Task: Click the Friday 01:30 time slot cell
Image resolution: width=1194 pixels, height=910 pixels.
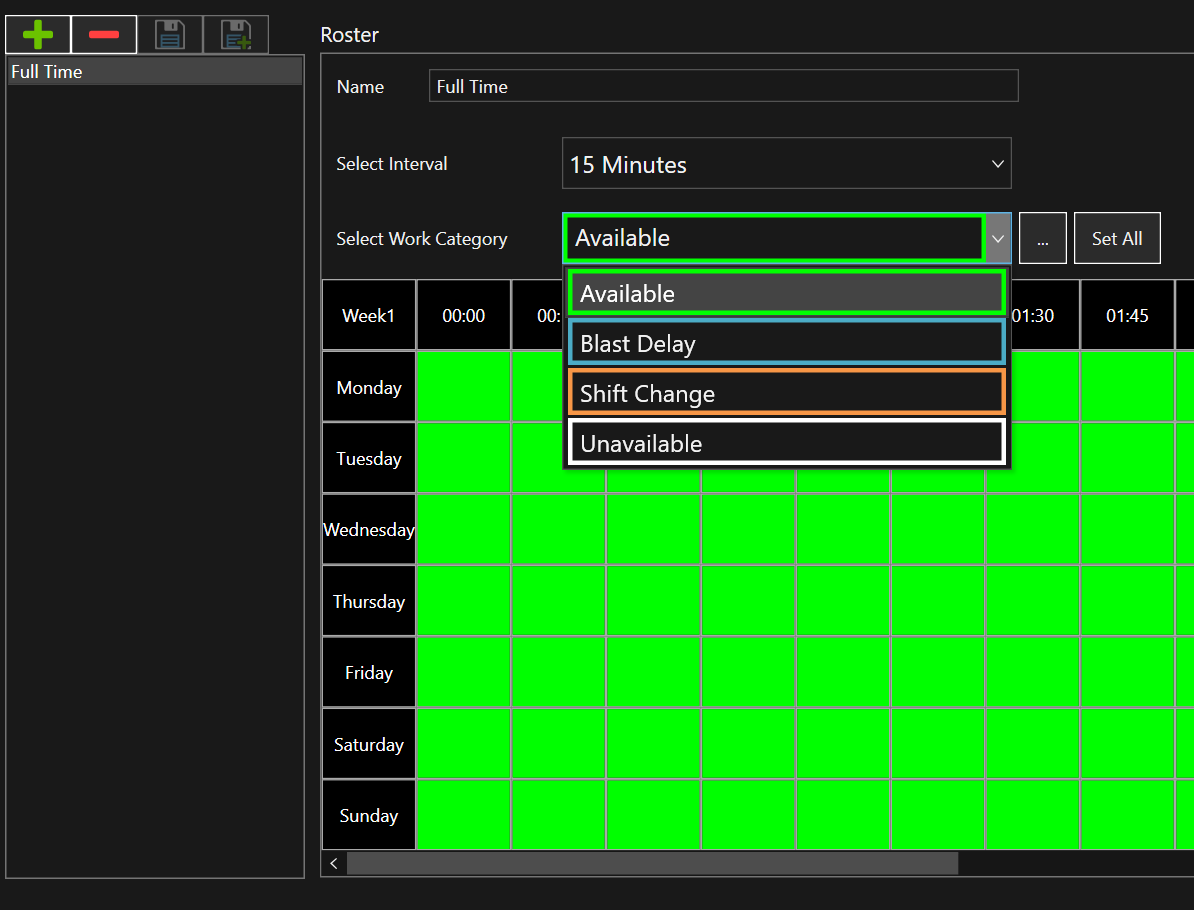Action: (1032, 672)
